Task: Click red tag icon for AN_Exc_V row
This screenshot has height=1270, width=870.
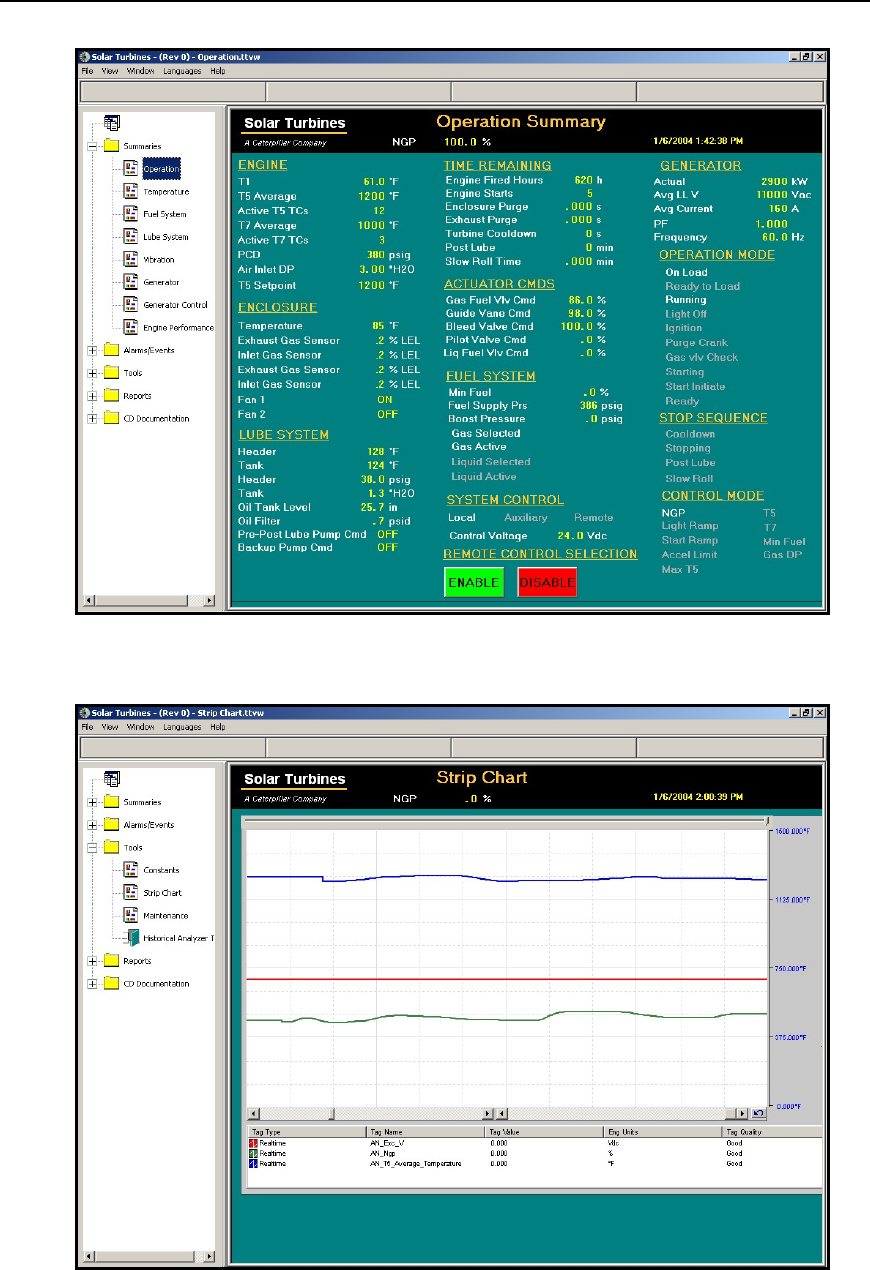Action: tap(252, 1145)
